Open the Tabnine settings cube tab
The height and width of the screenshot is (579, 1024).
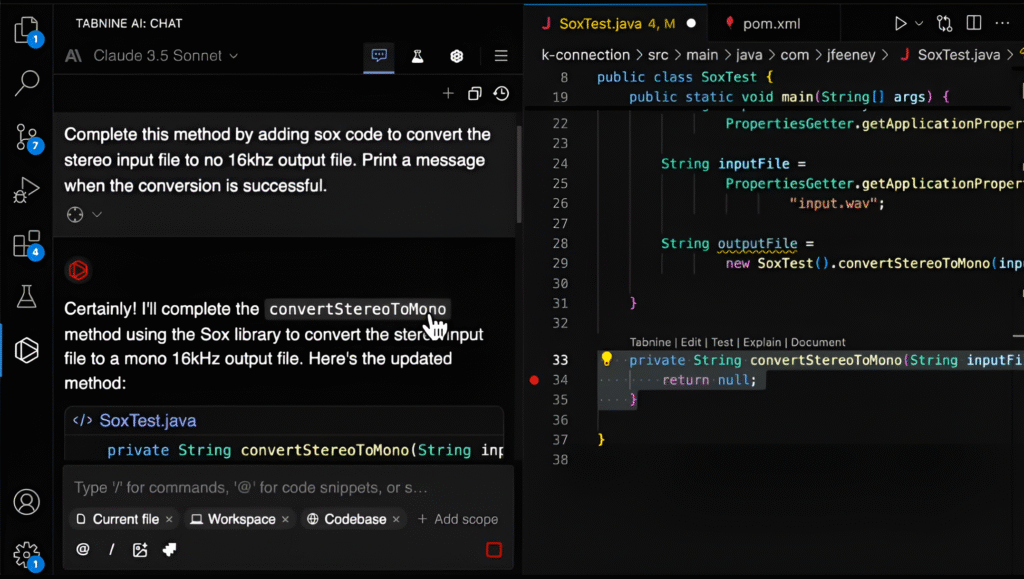(x=456, y=56)
